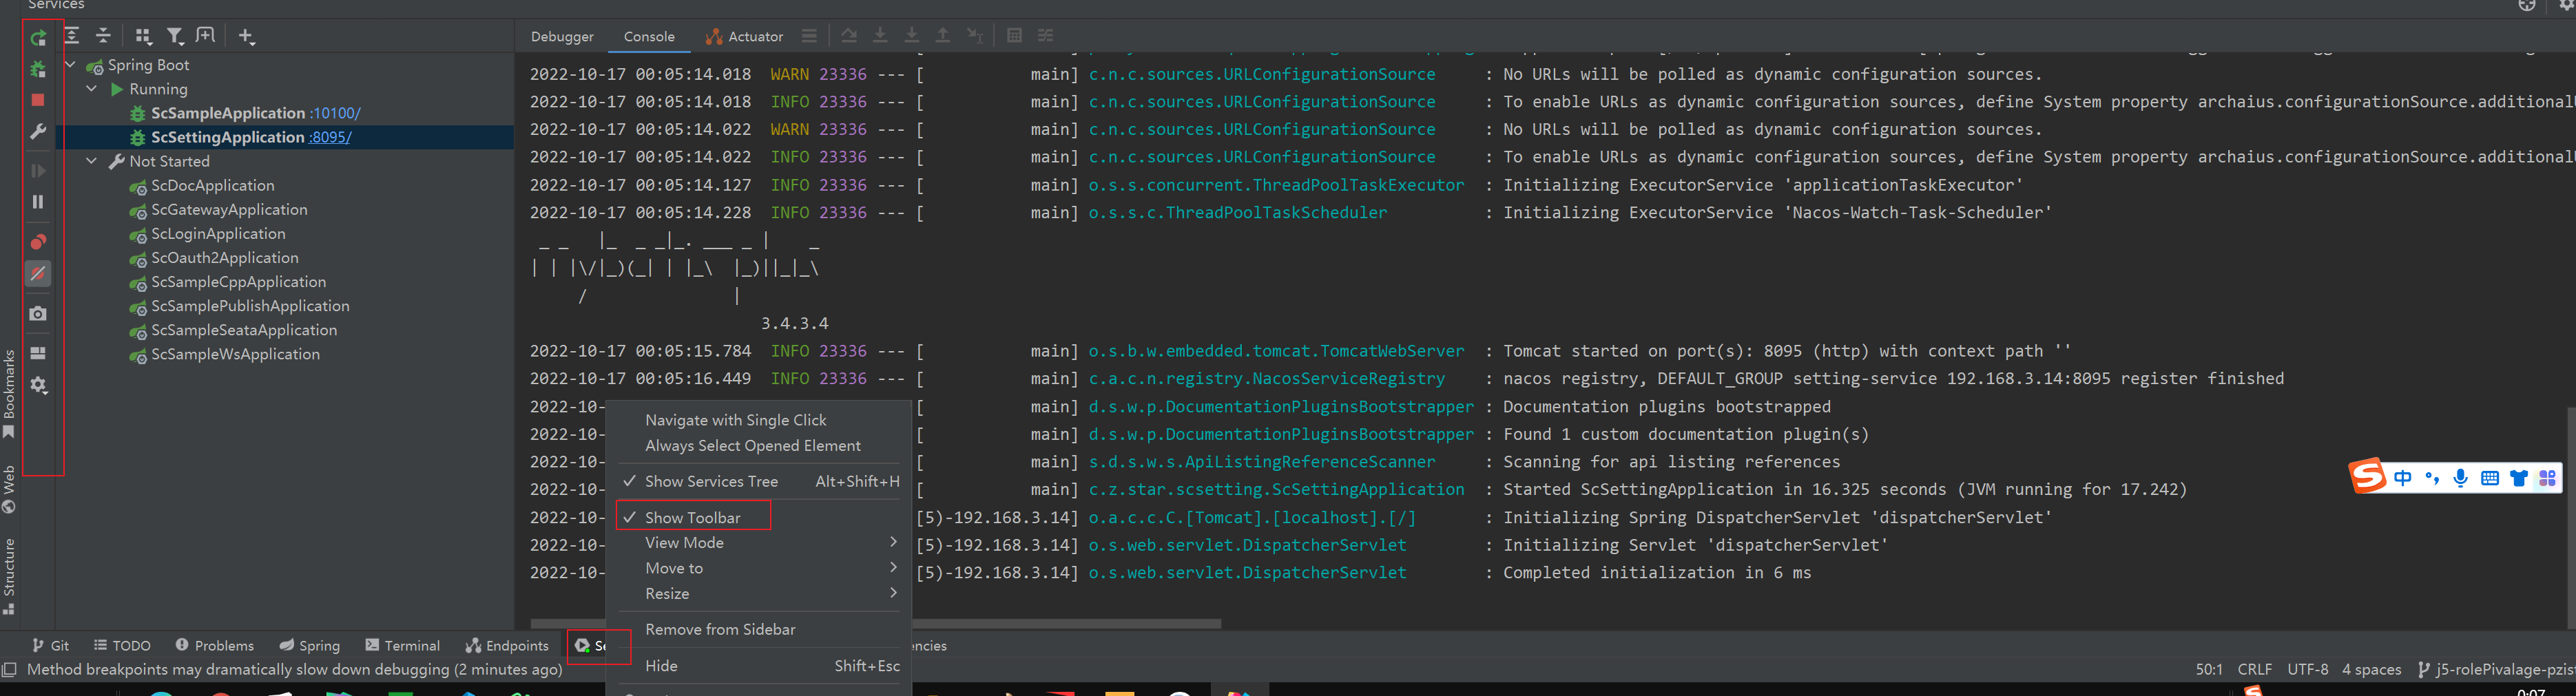
Task: Open the Add Service plus dropdown
Action: coord(246,36)
